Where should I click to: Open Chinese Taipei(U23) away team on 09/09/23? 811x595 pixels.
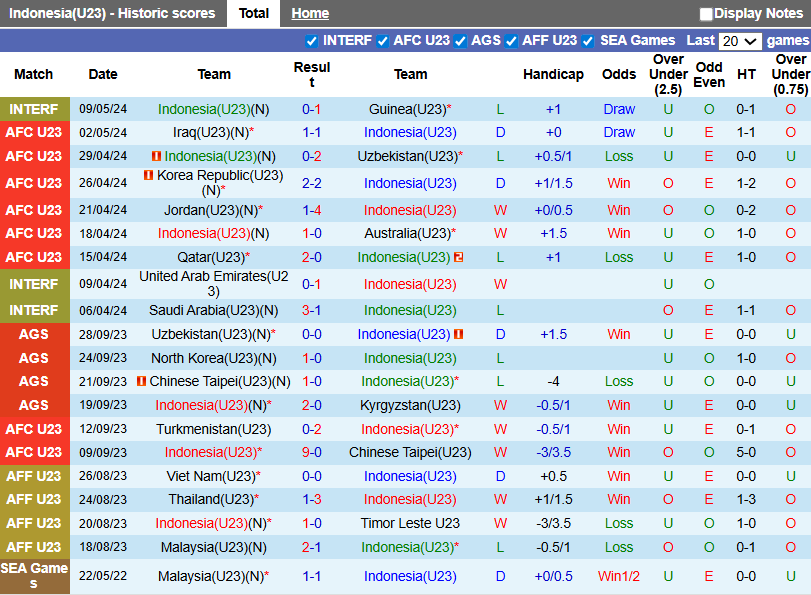410,452
